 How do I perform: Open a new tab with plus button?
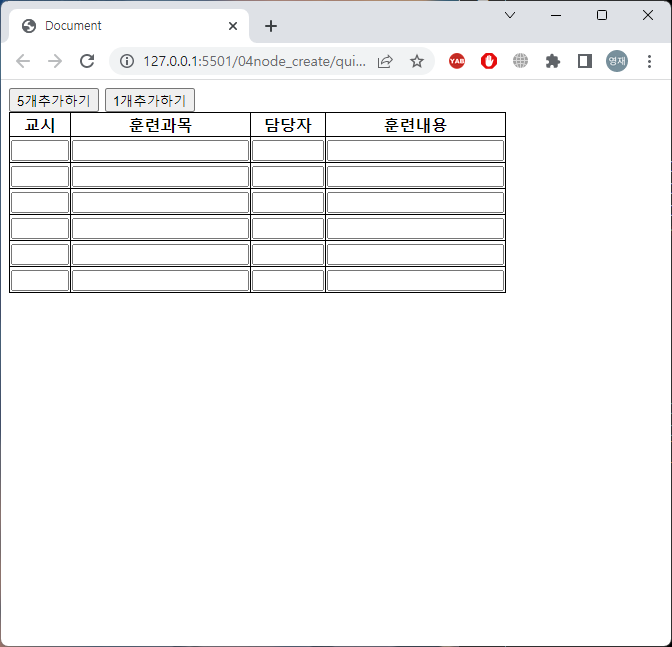[271, 26]
